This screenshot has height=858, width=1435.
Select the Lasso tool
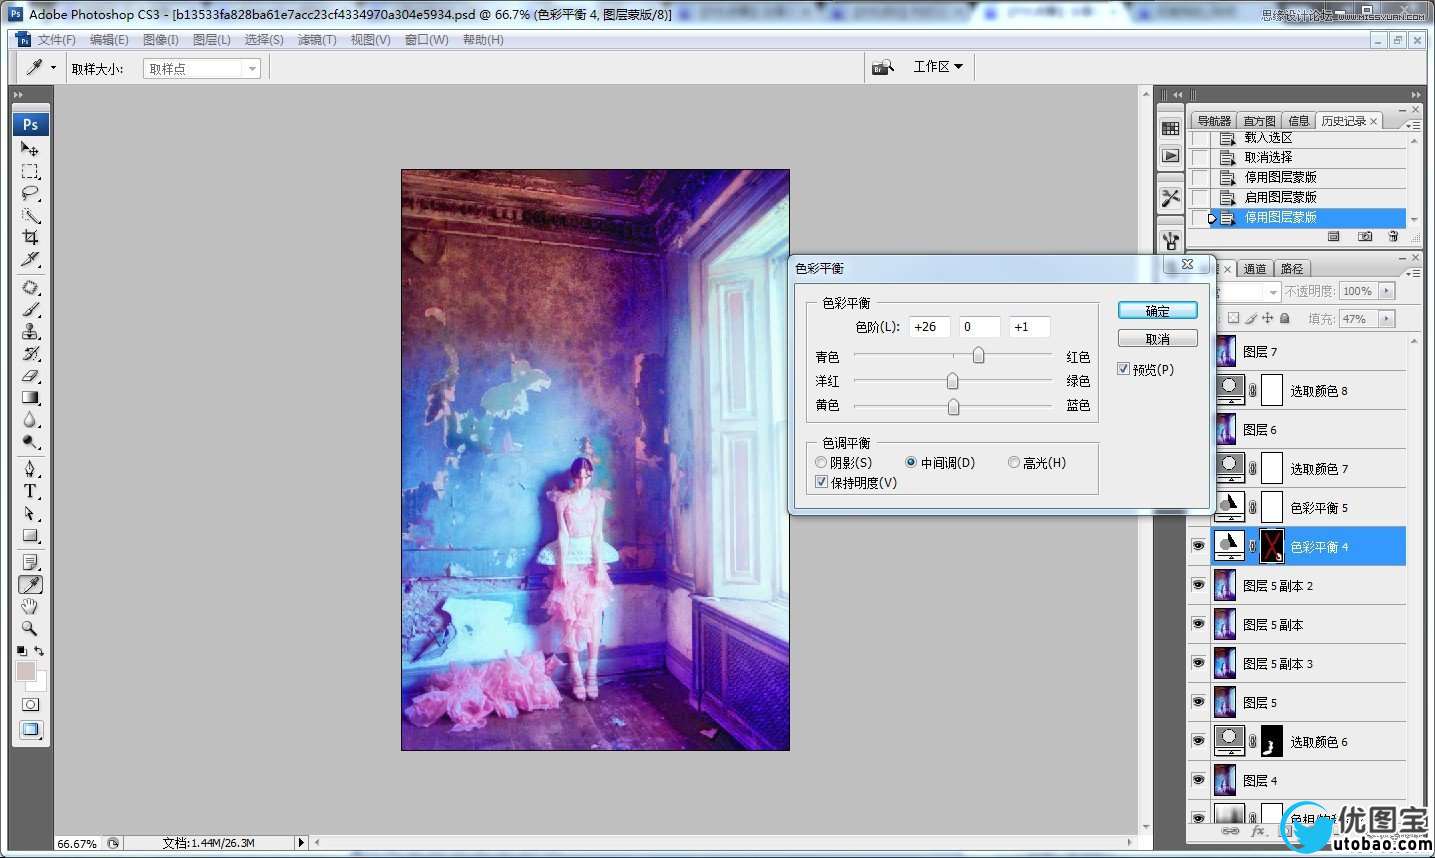coord(30,194)
